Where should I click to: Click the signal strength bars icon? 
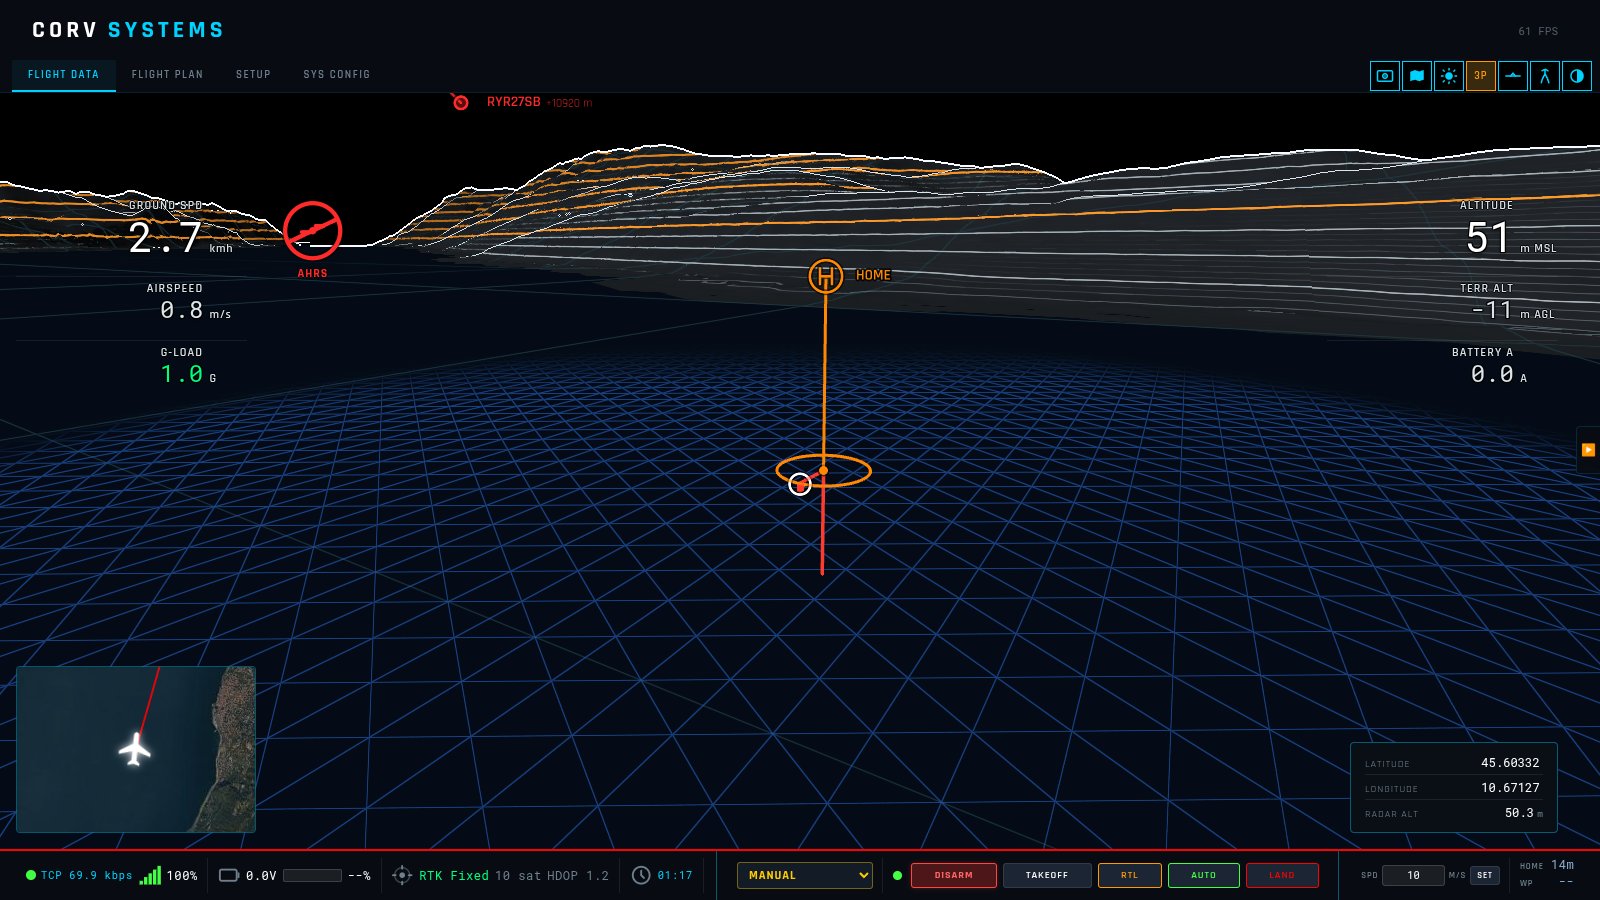(x=150, y=875)
